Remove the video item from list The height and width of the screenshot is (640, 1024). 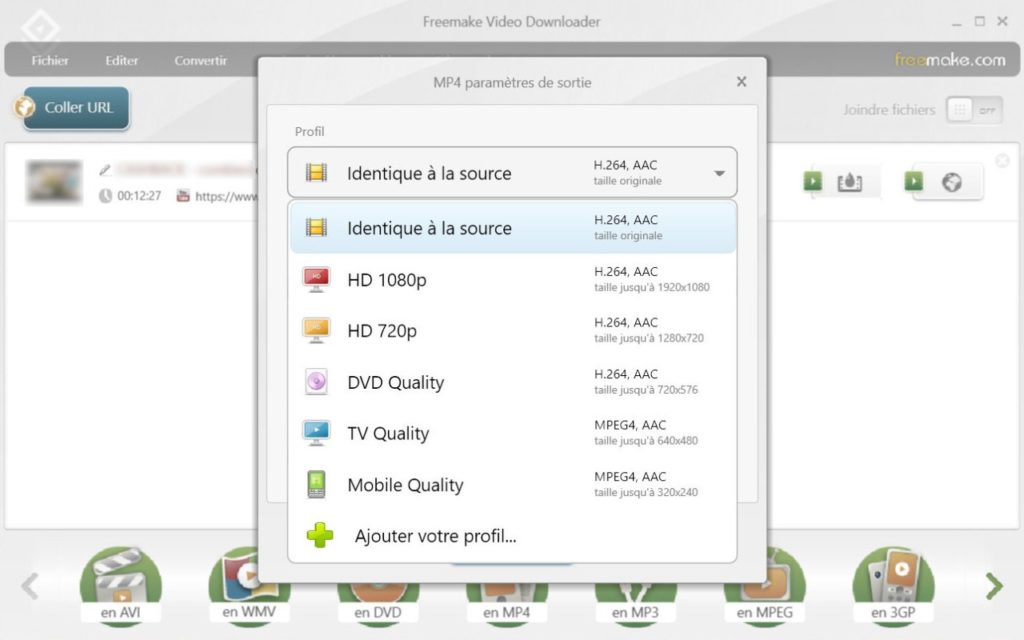pyautogui.click(x=1002, y=161)
